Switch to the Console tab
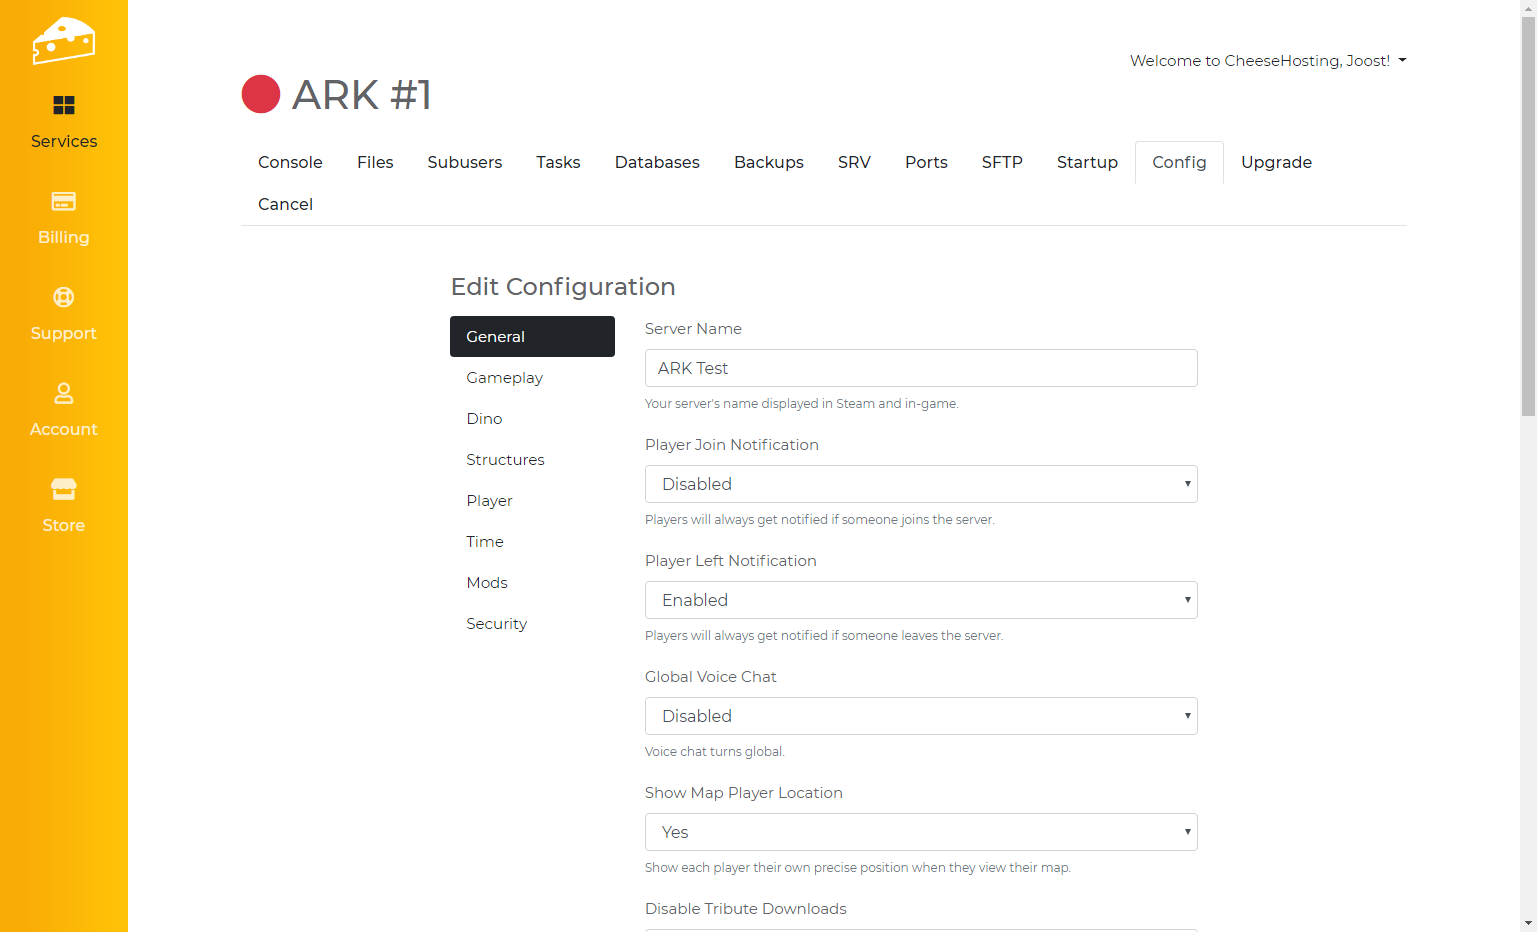 click(x=290, y=162)
